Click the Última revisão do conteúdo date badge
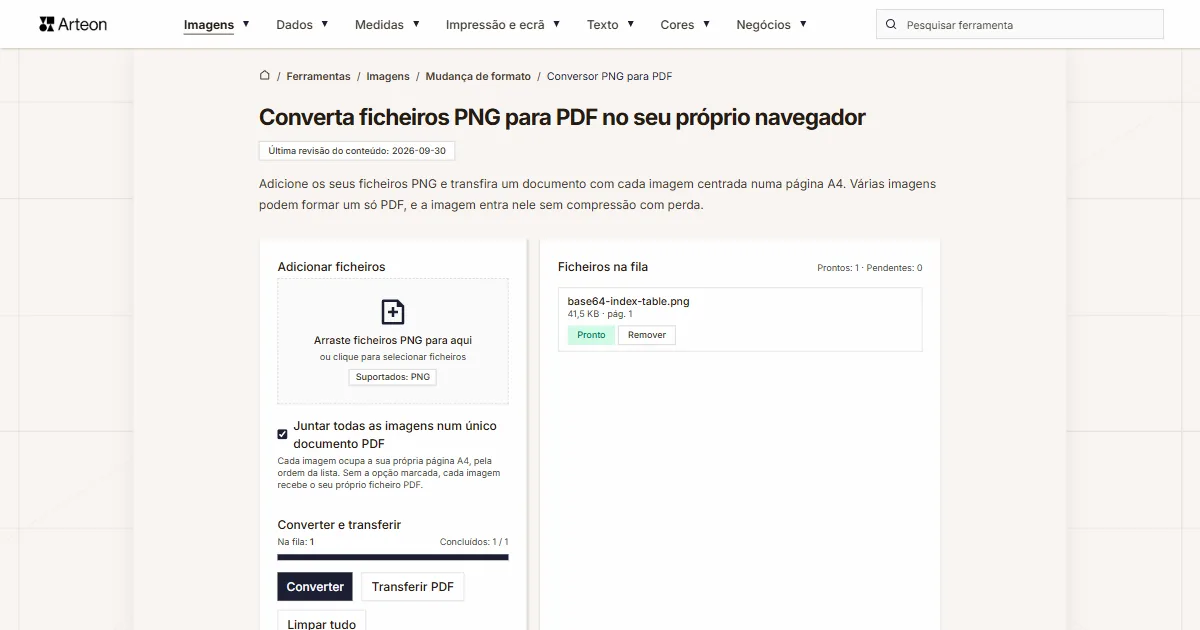 [x=357, y=151]
